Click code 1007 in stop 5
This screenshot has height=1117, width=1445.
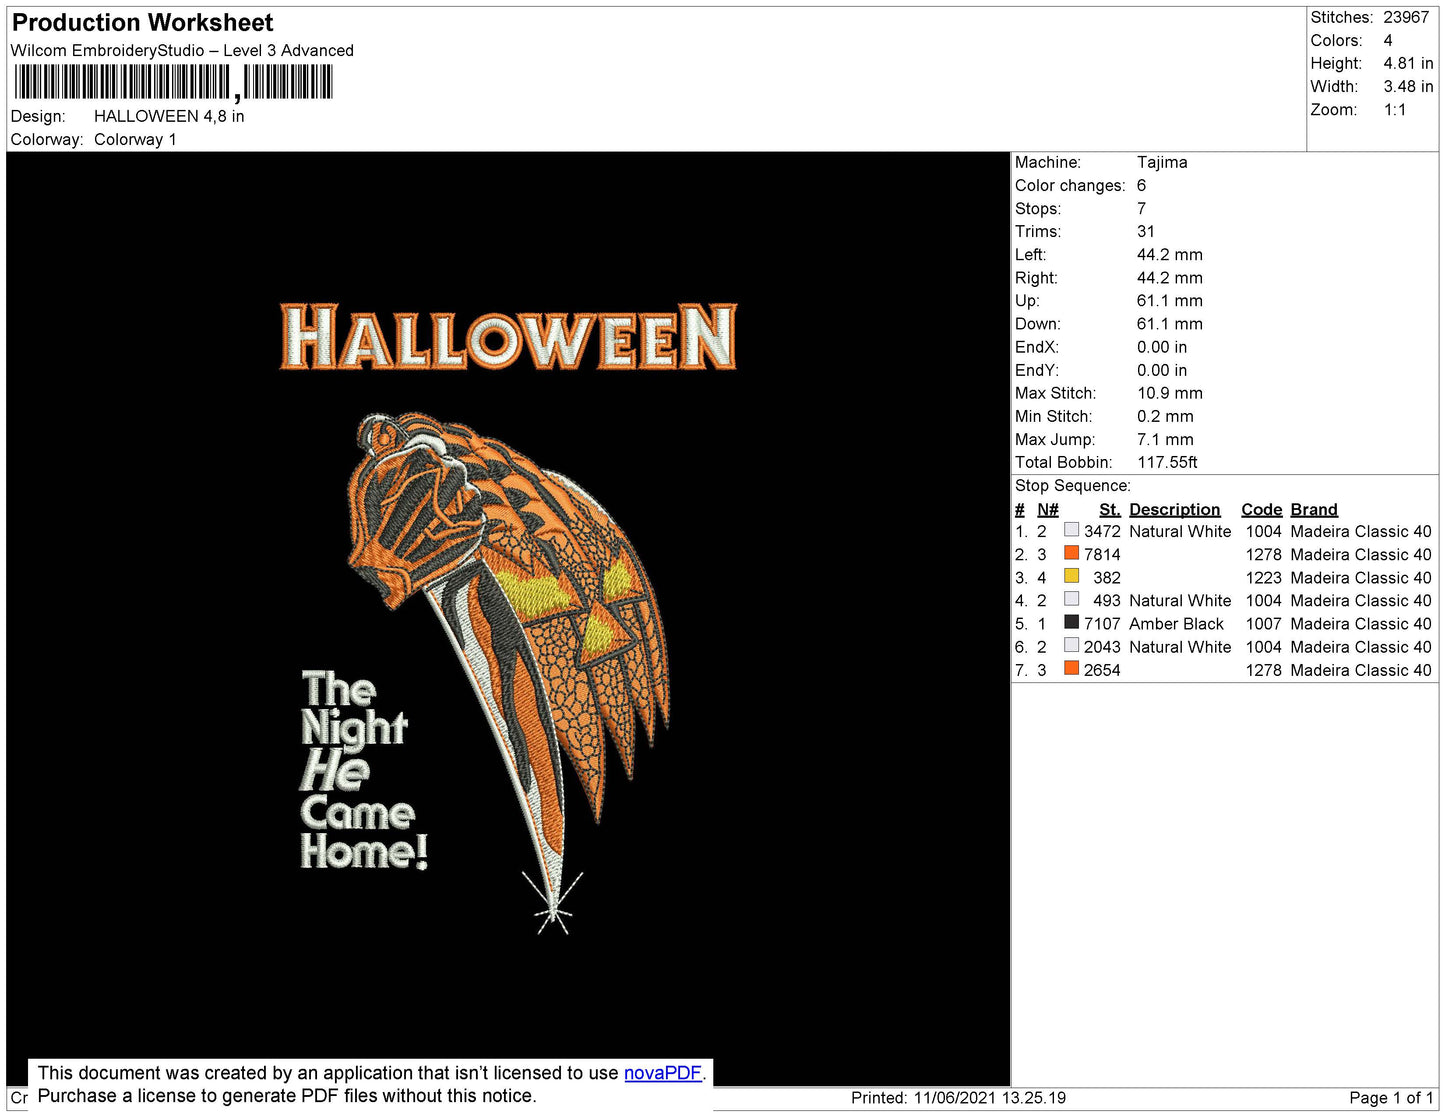click(1263, 623)
